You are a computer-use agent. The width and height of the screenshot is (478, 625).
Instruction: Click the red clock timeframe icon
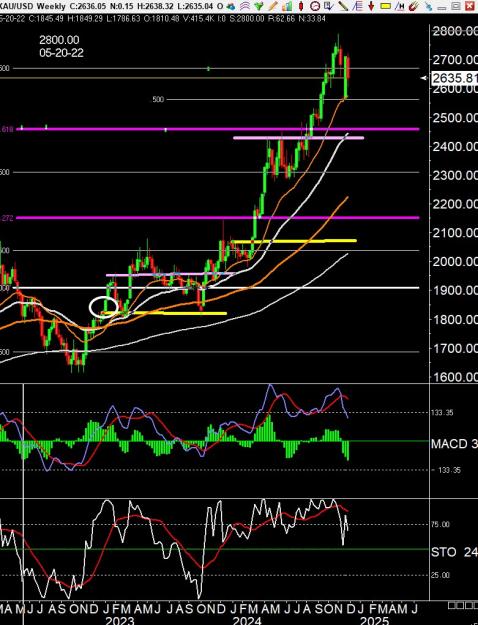click(x=315, y=6)
